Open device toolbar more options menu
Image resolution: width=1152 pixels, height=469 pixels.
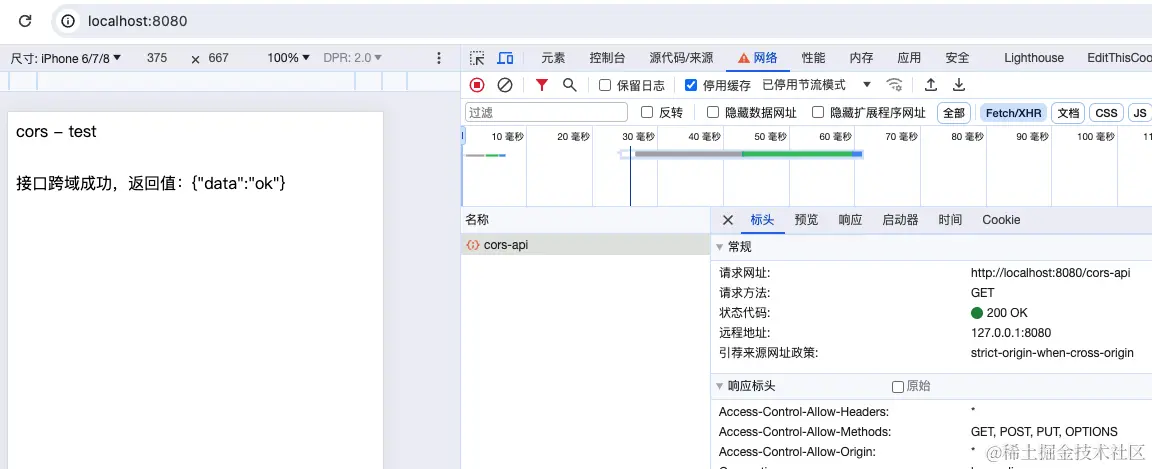(x=439, y=58)
